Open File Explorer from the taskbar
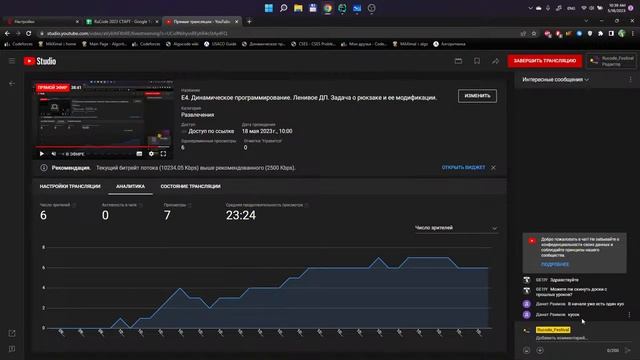640x360 pixels. point(298,8)
